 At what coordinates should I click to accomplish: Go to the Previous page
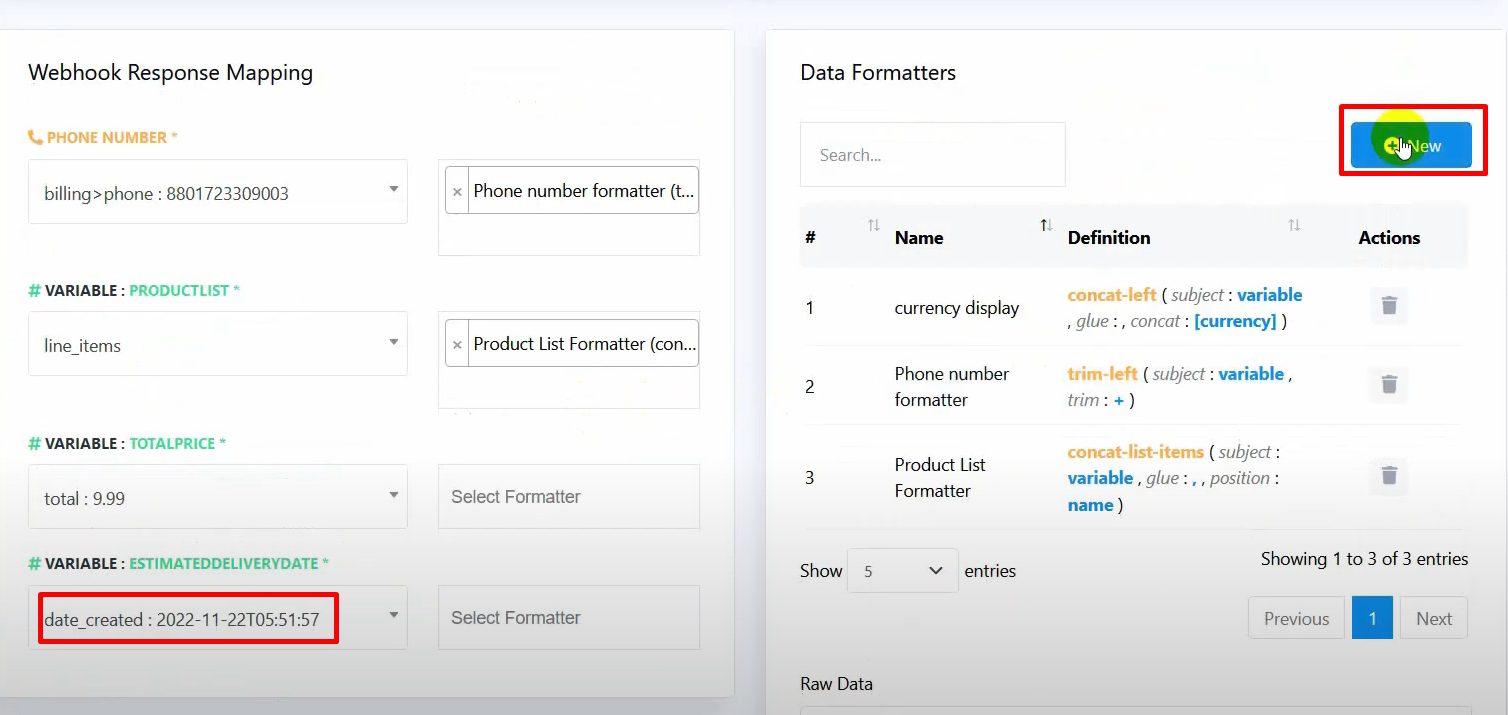[x=1296, y=618]
